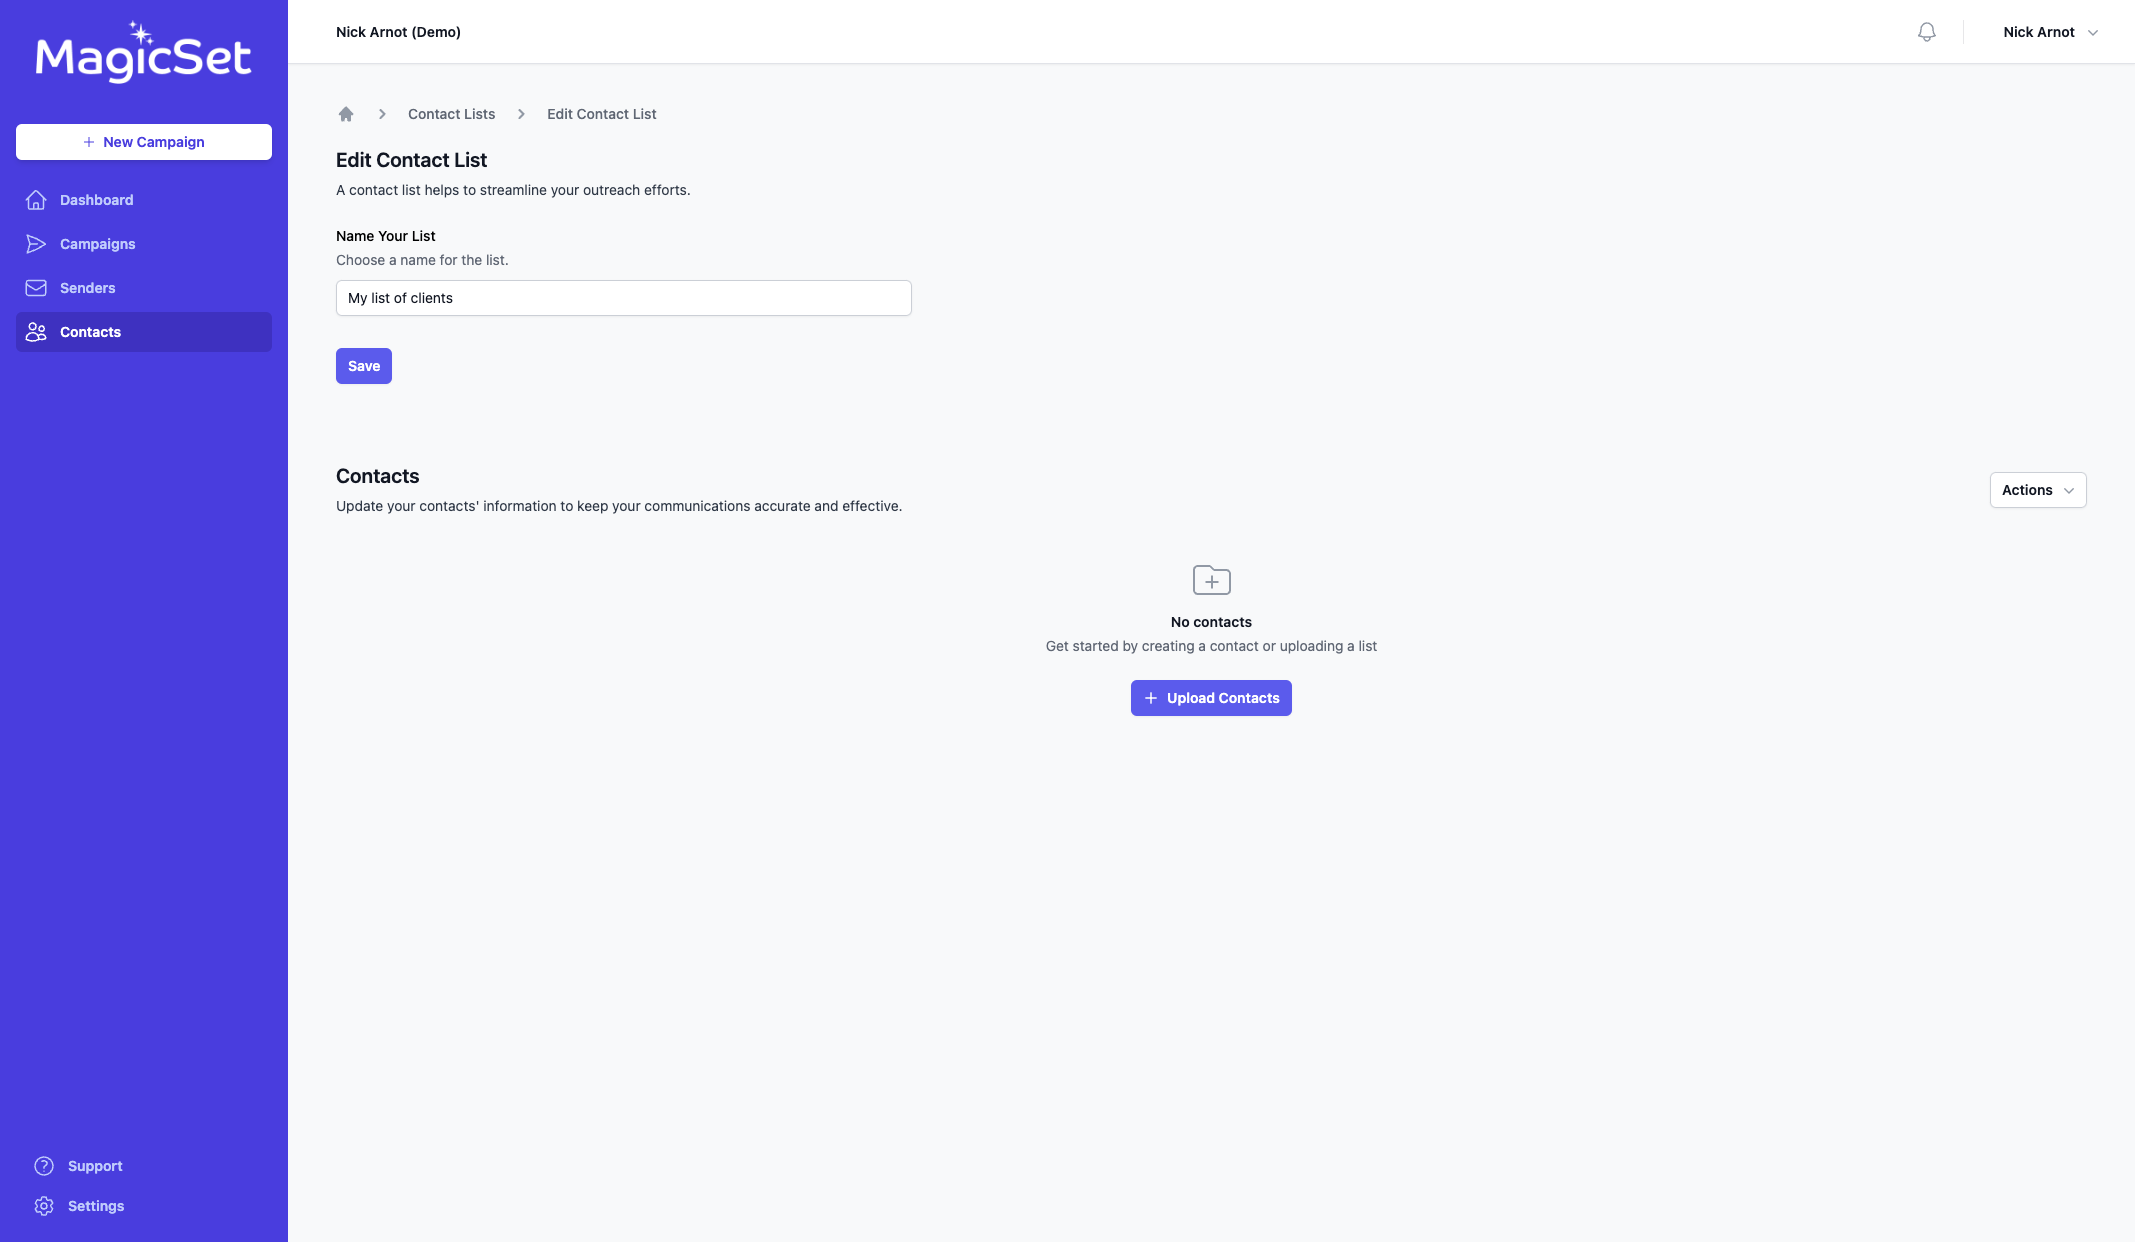Viewport: 2135px width, 1242px height.
Task: Open Campaigns section
Action: click(x=144, y=244)
